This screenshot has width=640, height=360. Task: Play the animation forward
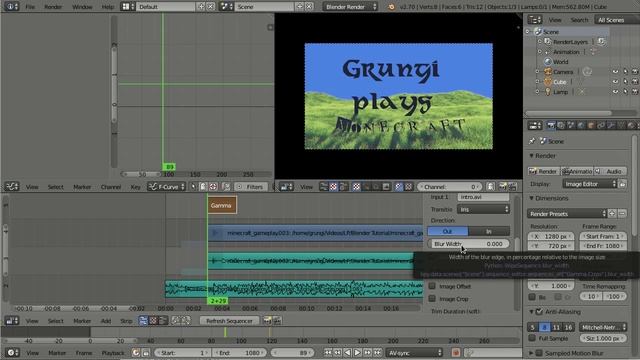click(x=357, y=353)
